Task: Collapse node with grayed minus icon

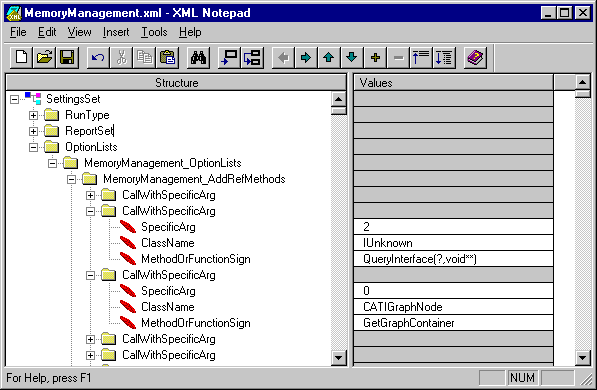Action: pyautogui.click(x=398, y=58)
